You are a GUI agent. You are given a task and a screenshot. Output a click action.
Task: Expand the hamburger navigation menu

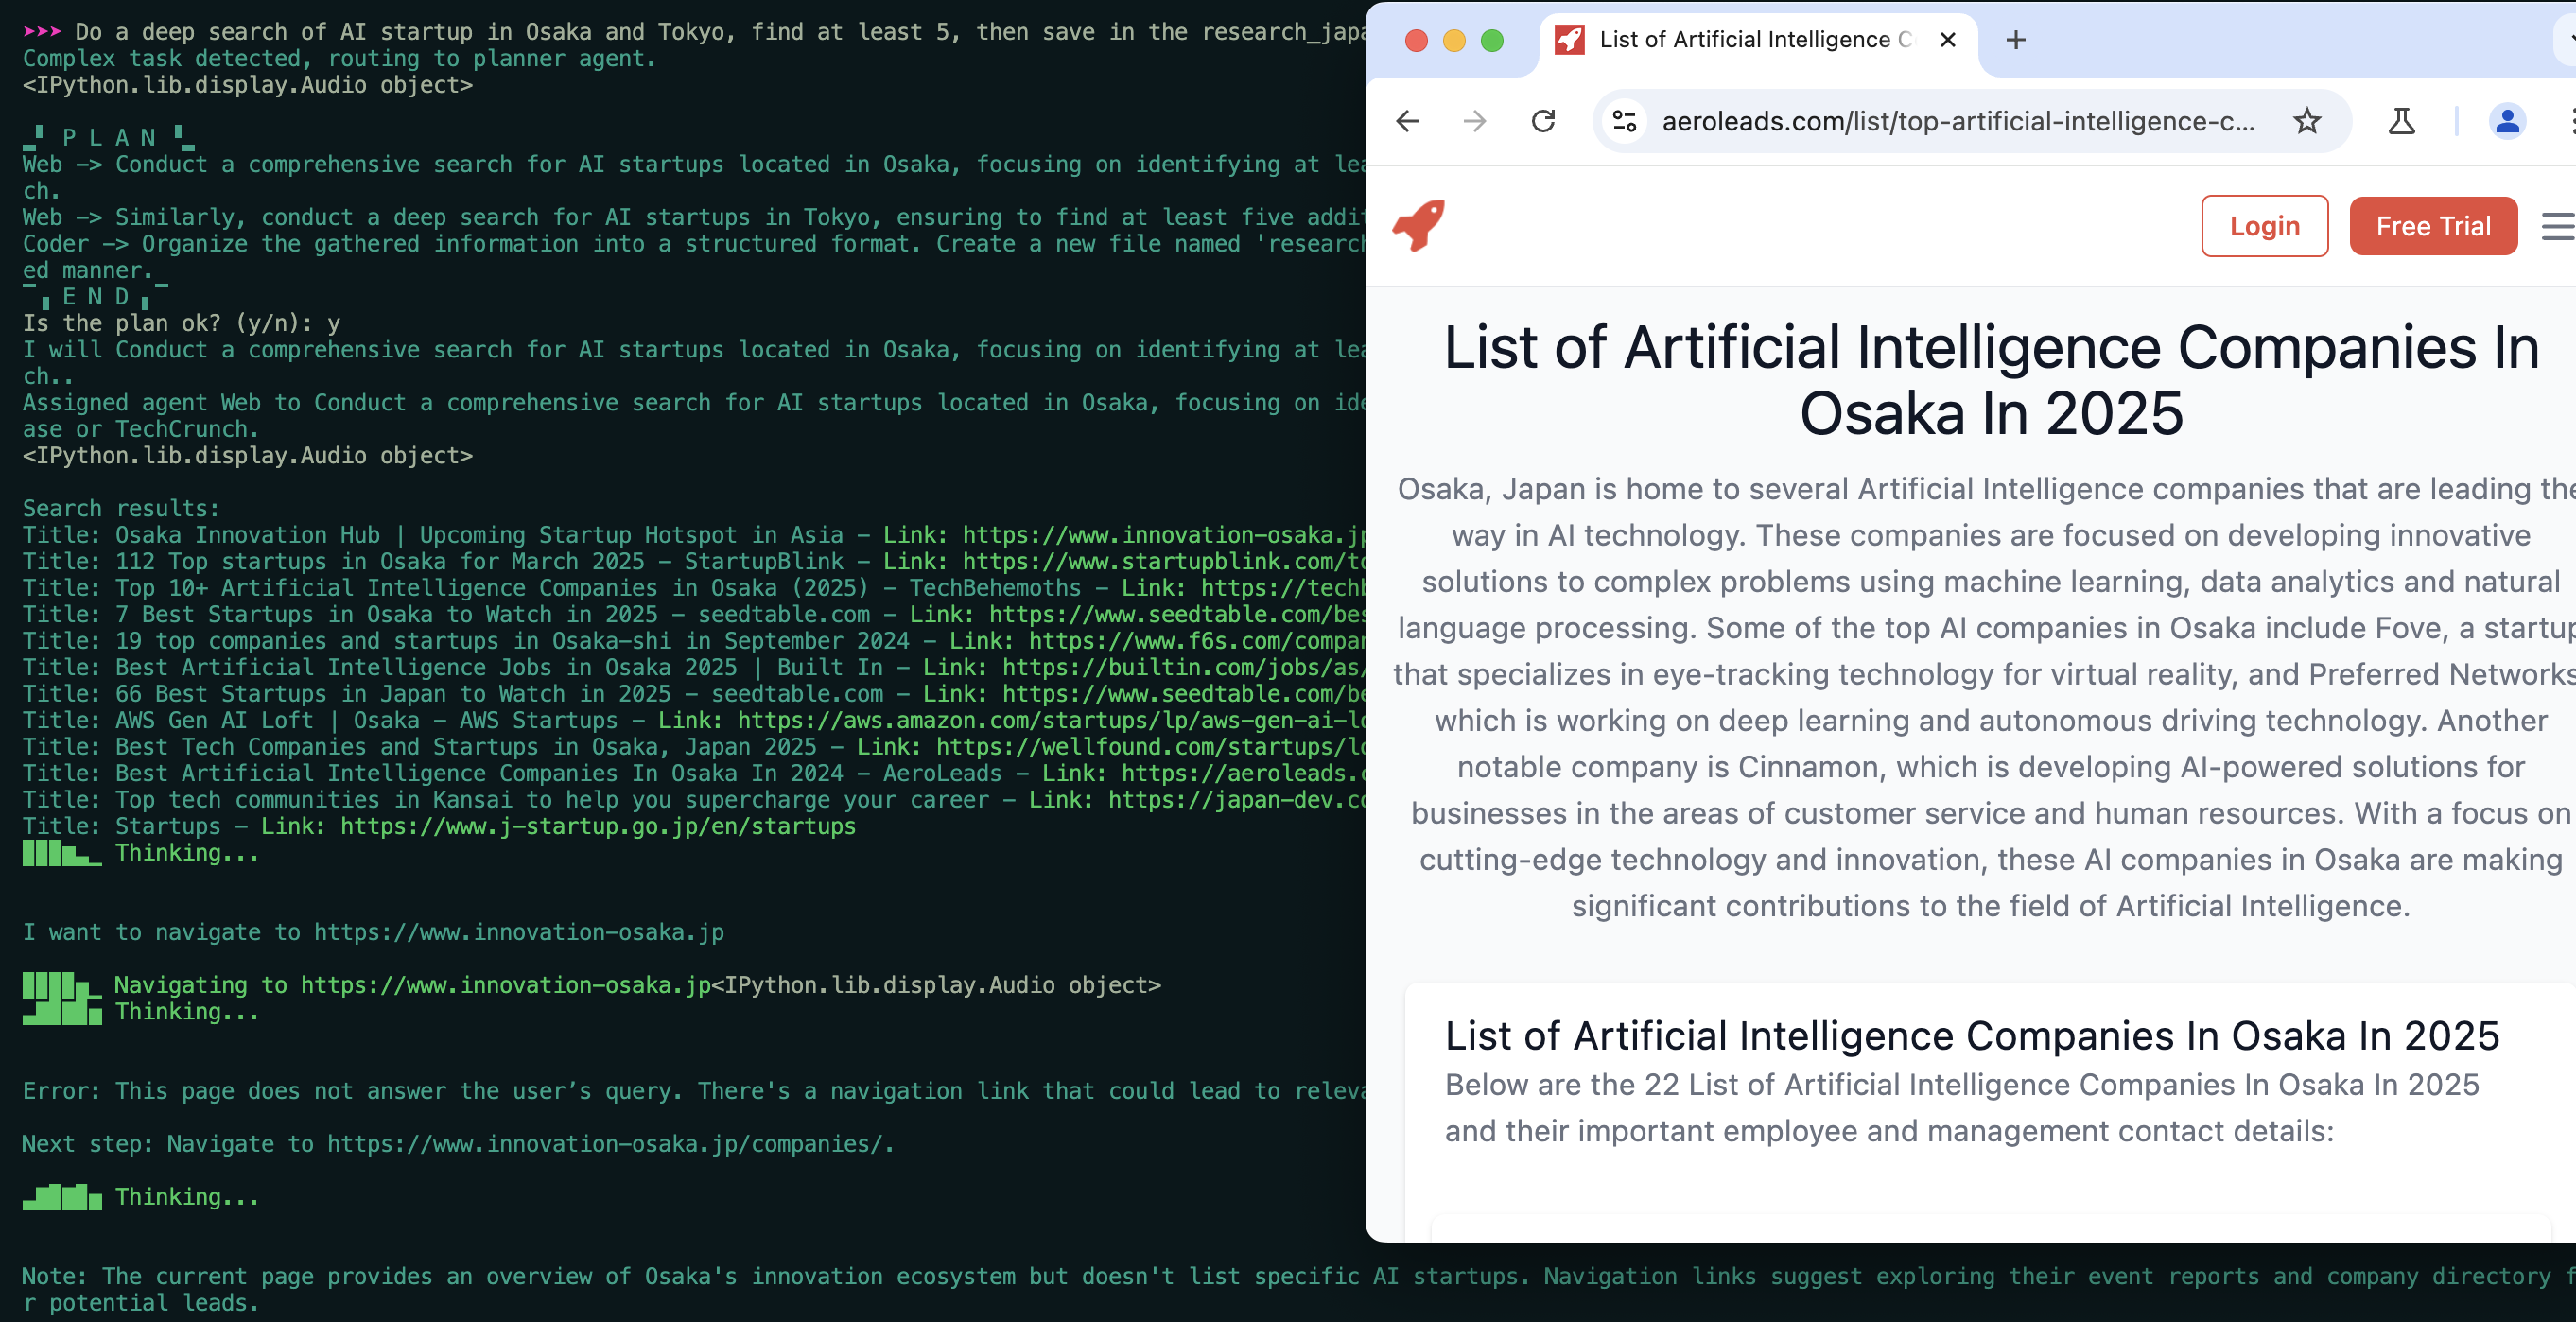(2558, 226)
